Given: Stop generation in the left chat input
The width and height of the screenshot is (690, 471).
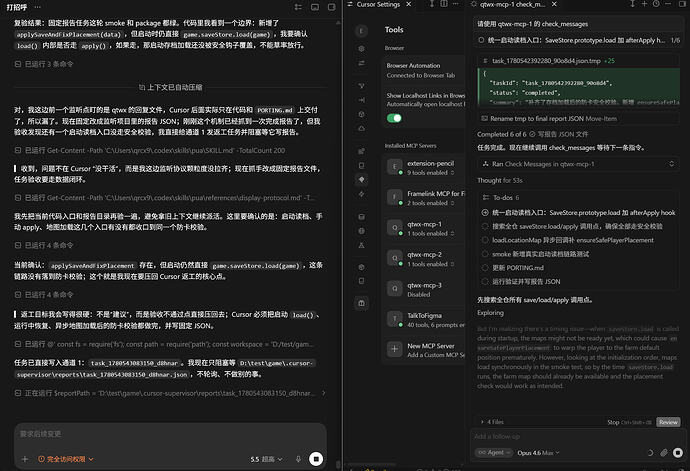Looking at the screenshot, I should click(x=316, y=459).
